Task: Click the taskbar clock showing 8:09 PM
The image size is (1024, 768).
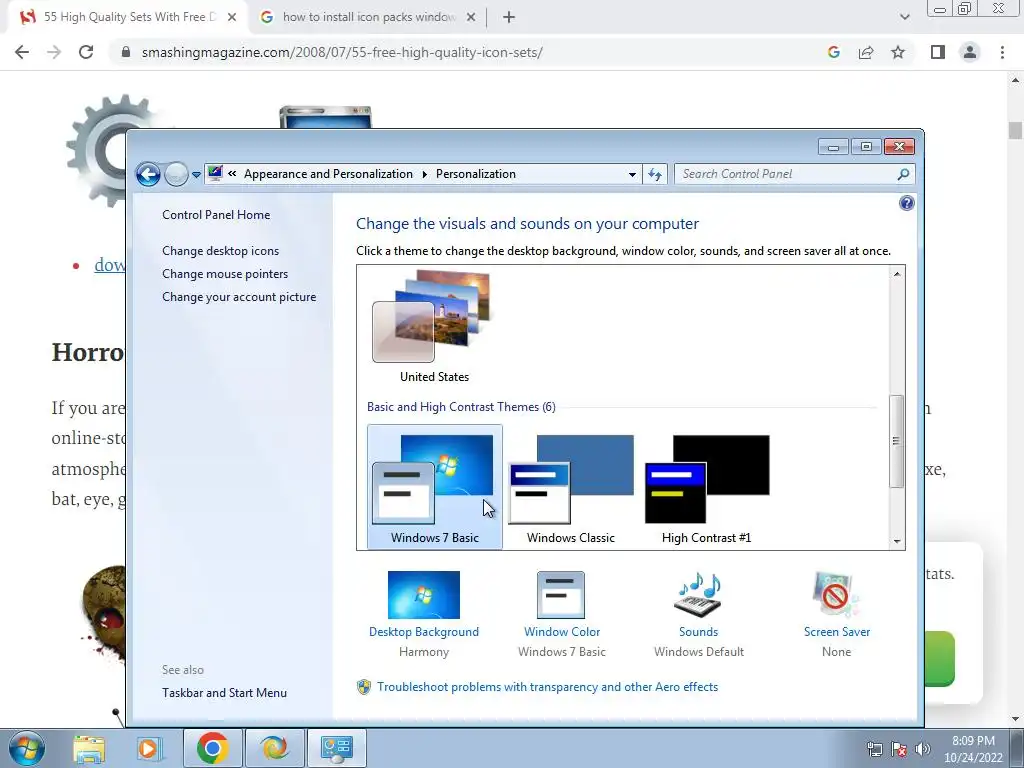Action: coord(973,749)
